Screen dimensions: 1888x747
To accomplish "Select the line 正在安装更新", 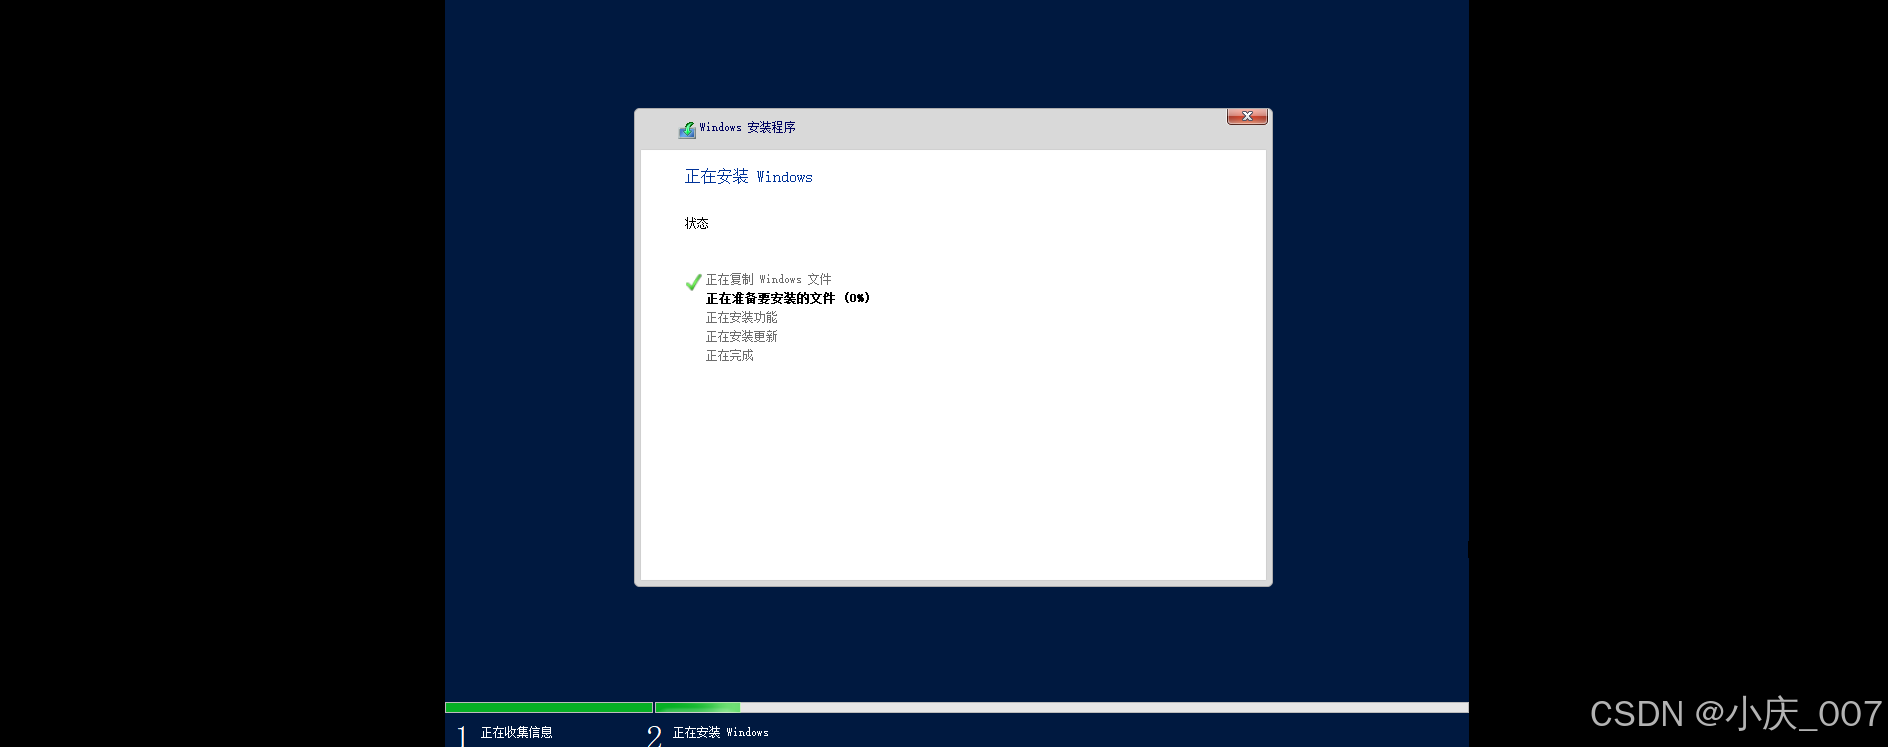I will [741, 336].
